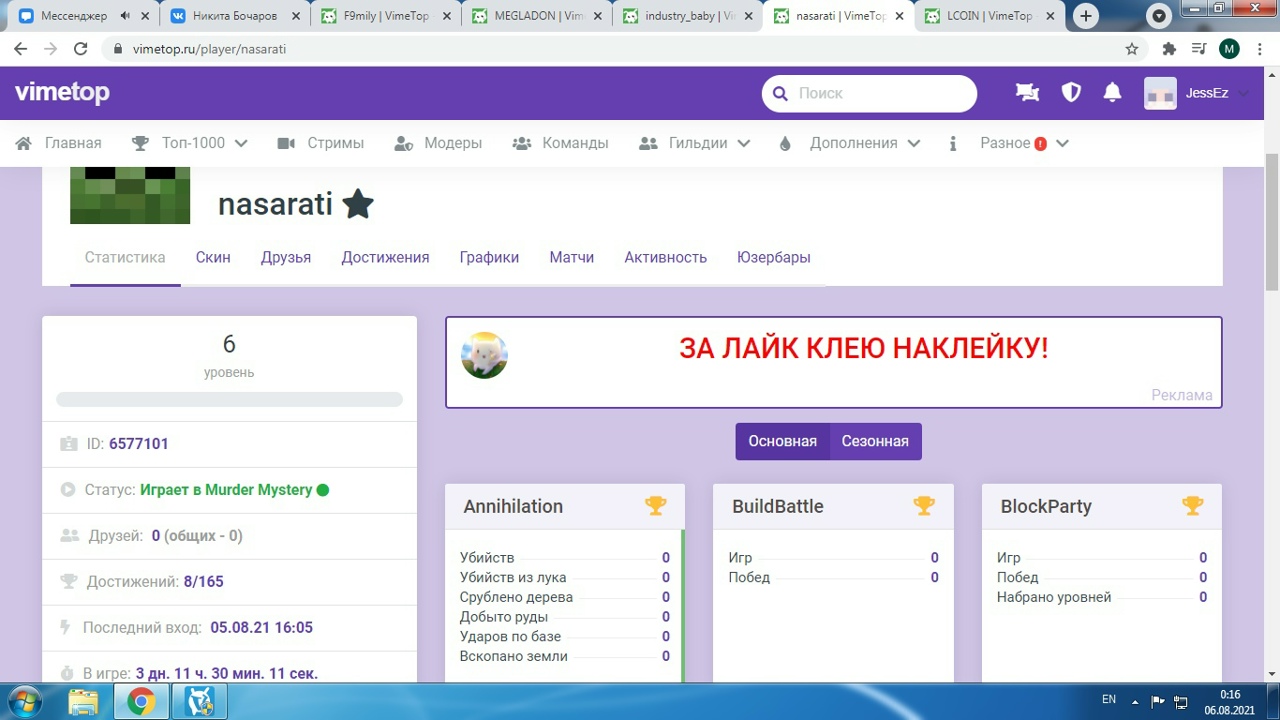Open Chrome extensions puzzle icon
Screen dimensions: 1280x720
pyautogui.click(x=1169, y=49)
